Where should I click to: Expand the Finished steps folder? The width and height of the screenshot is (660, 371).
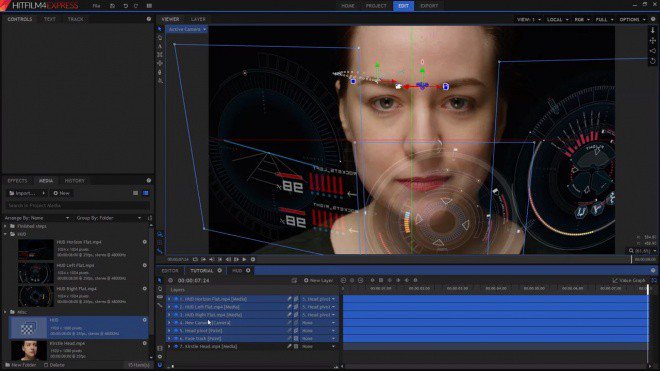pos(5,226)
